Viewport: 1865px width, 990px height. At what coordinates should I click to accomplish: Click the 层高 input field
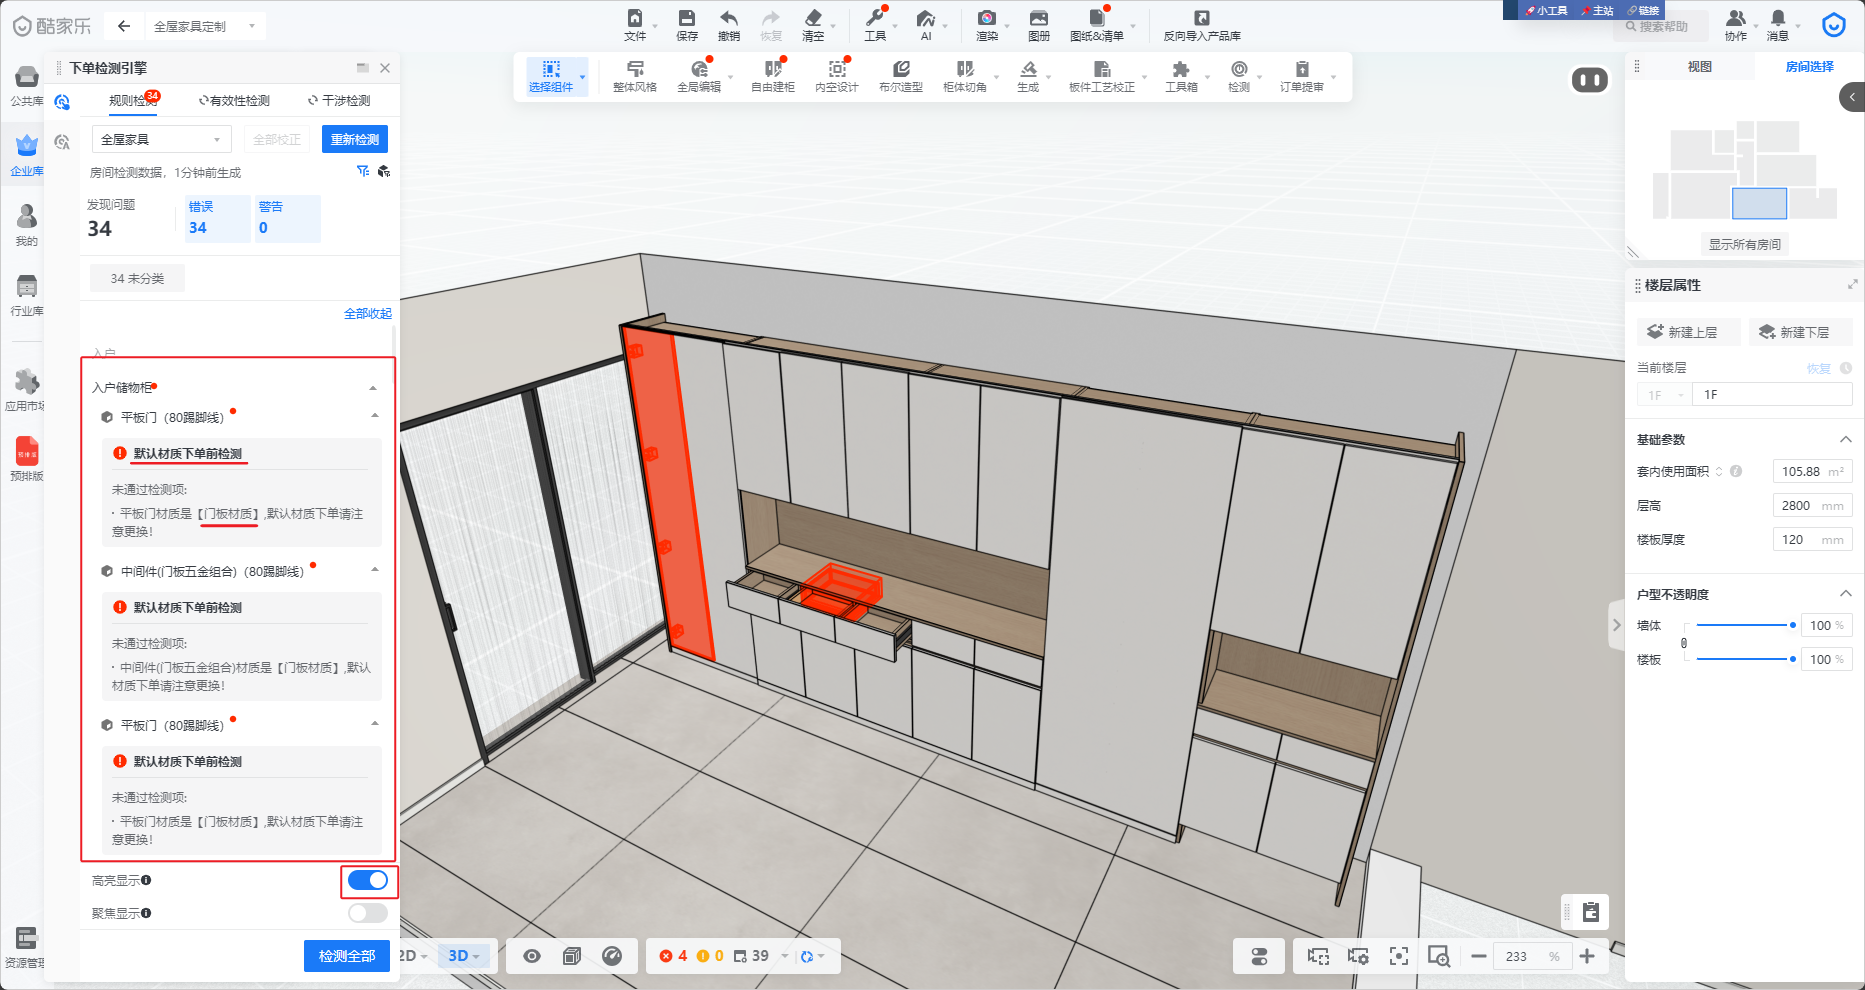(x=1811, y=506)
